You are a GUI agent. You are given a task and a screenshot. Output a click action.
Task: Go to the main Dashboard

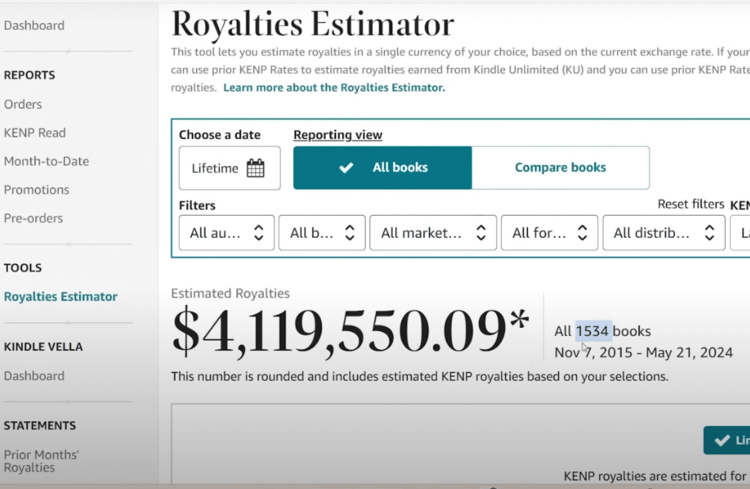click(34, 26)
